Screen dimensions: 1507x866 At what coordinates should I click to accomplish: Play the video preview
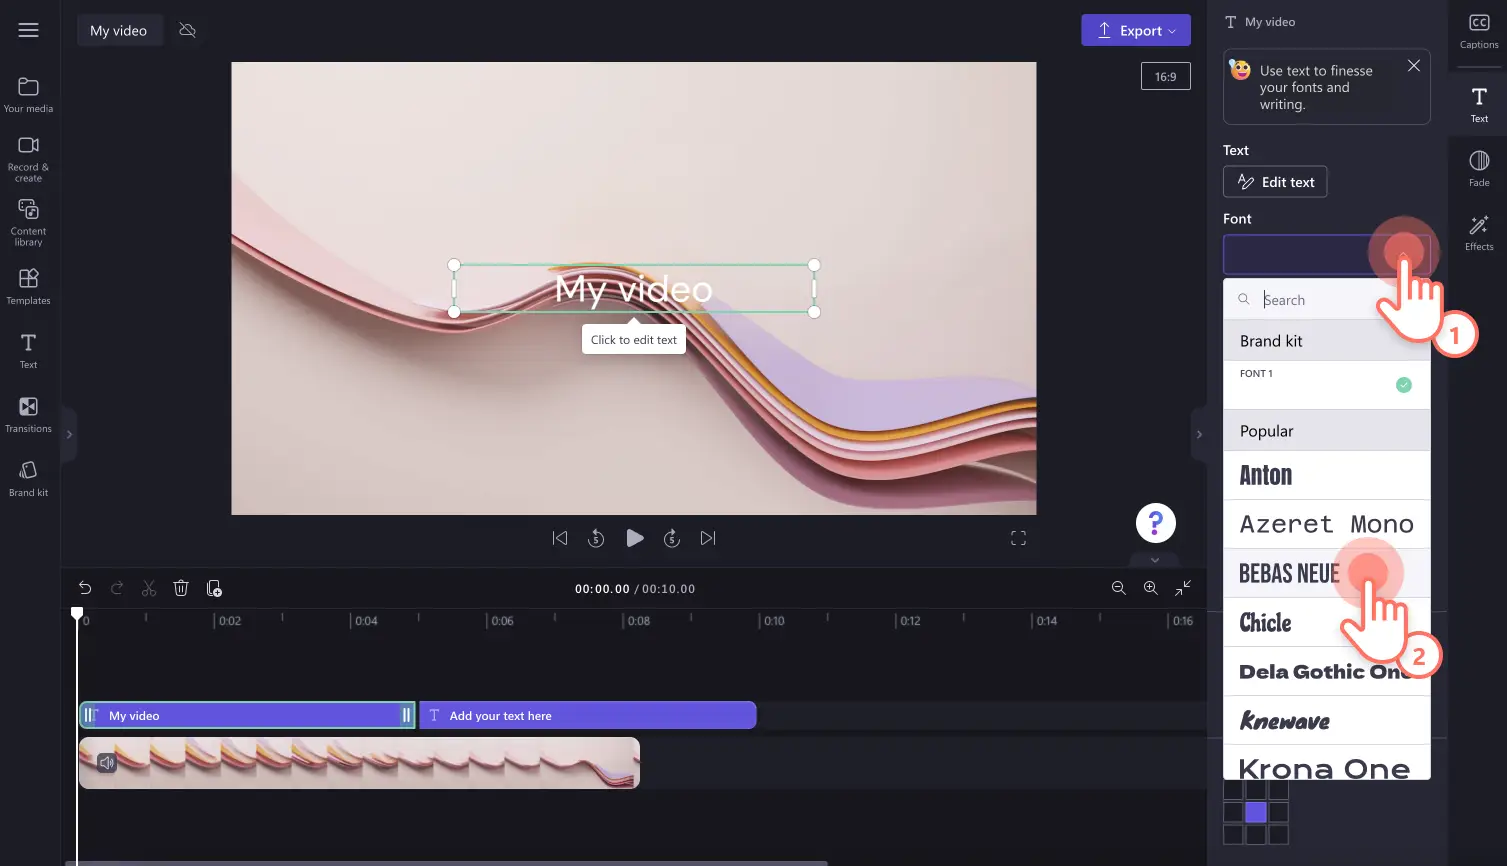(634, 538)
